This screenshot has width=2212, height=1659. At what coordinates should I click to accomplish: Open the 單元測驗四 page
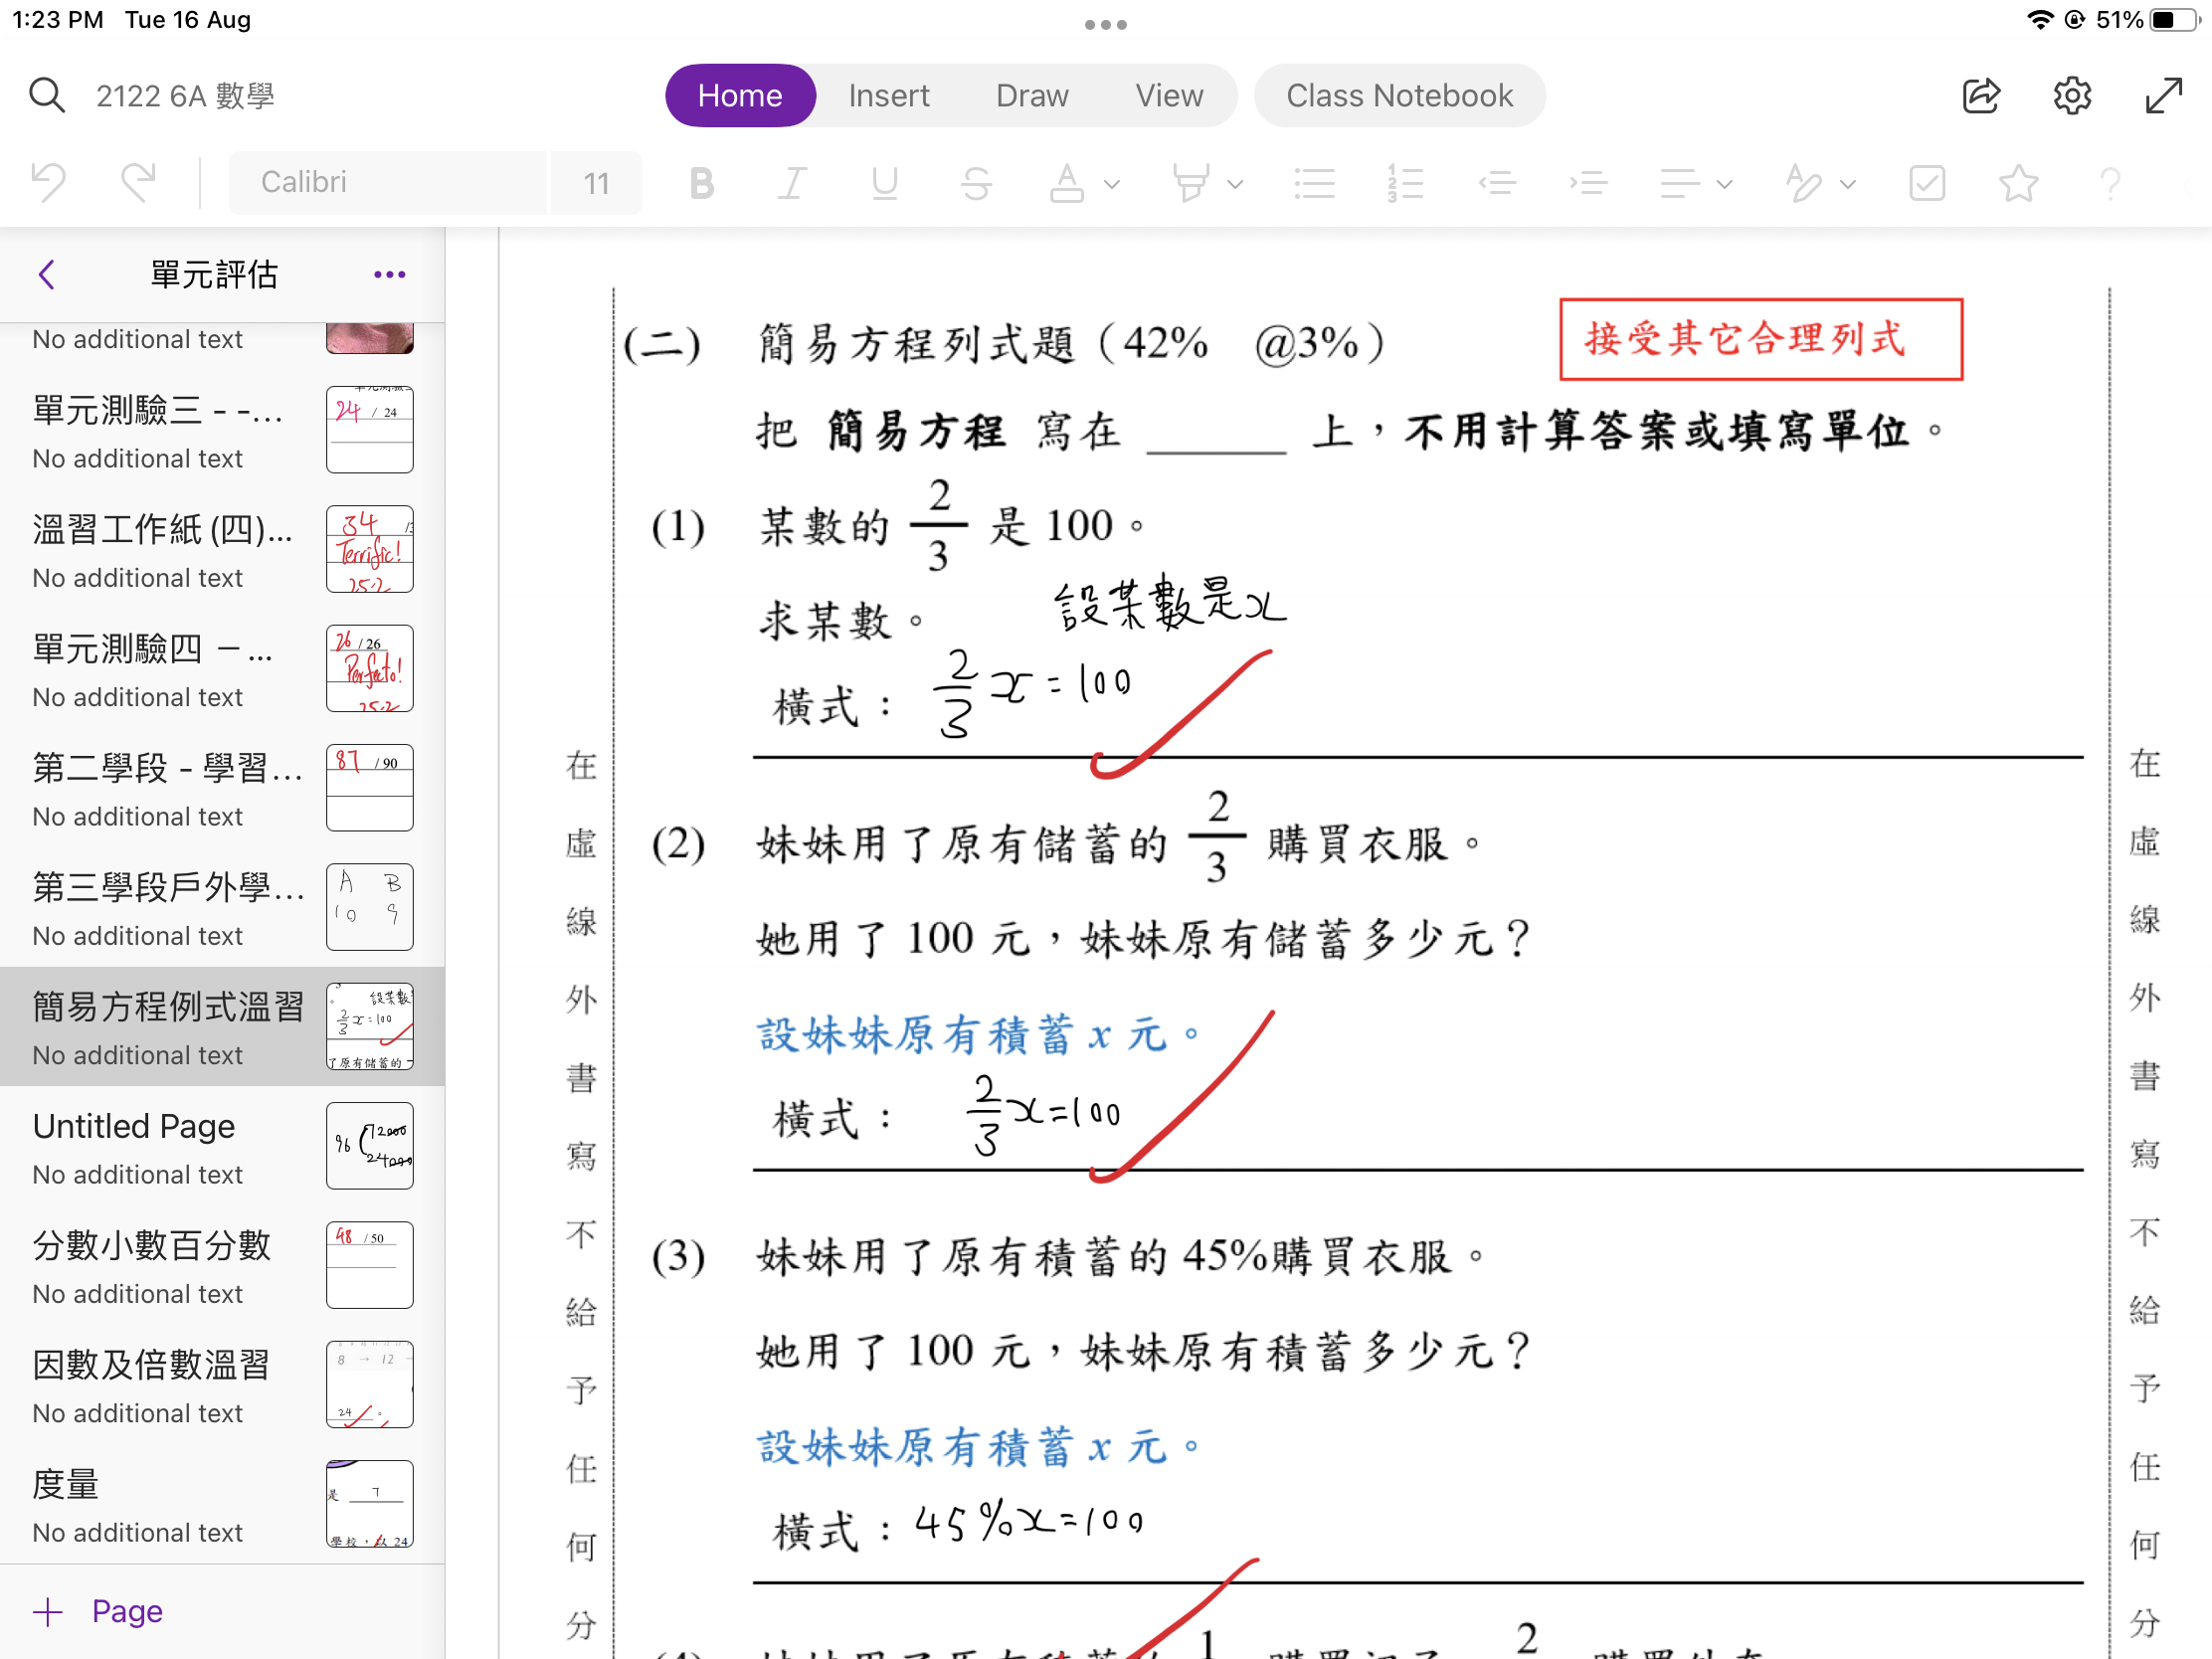[x=222, y=668]
